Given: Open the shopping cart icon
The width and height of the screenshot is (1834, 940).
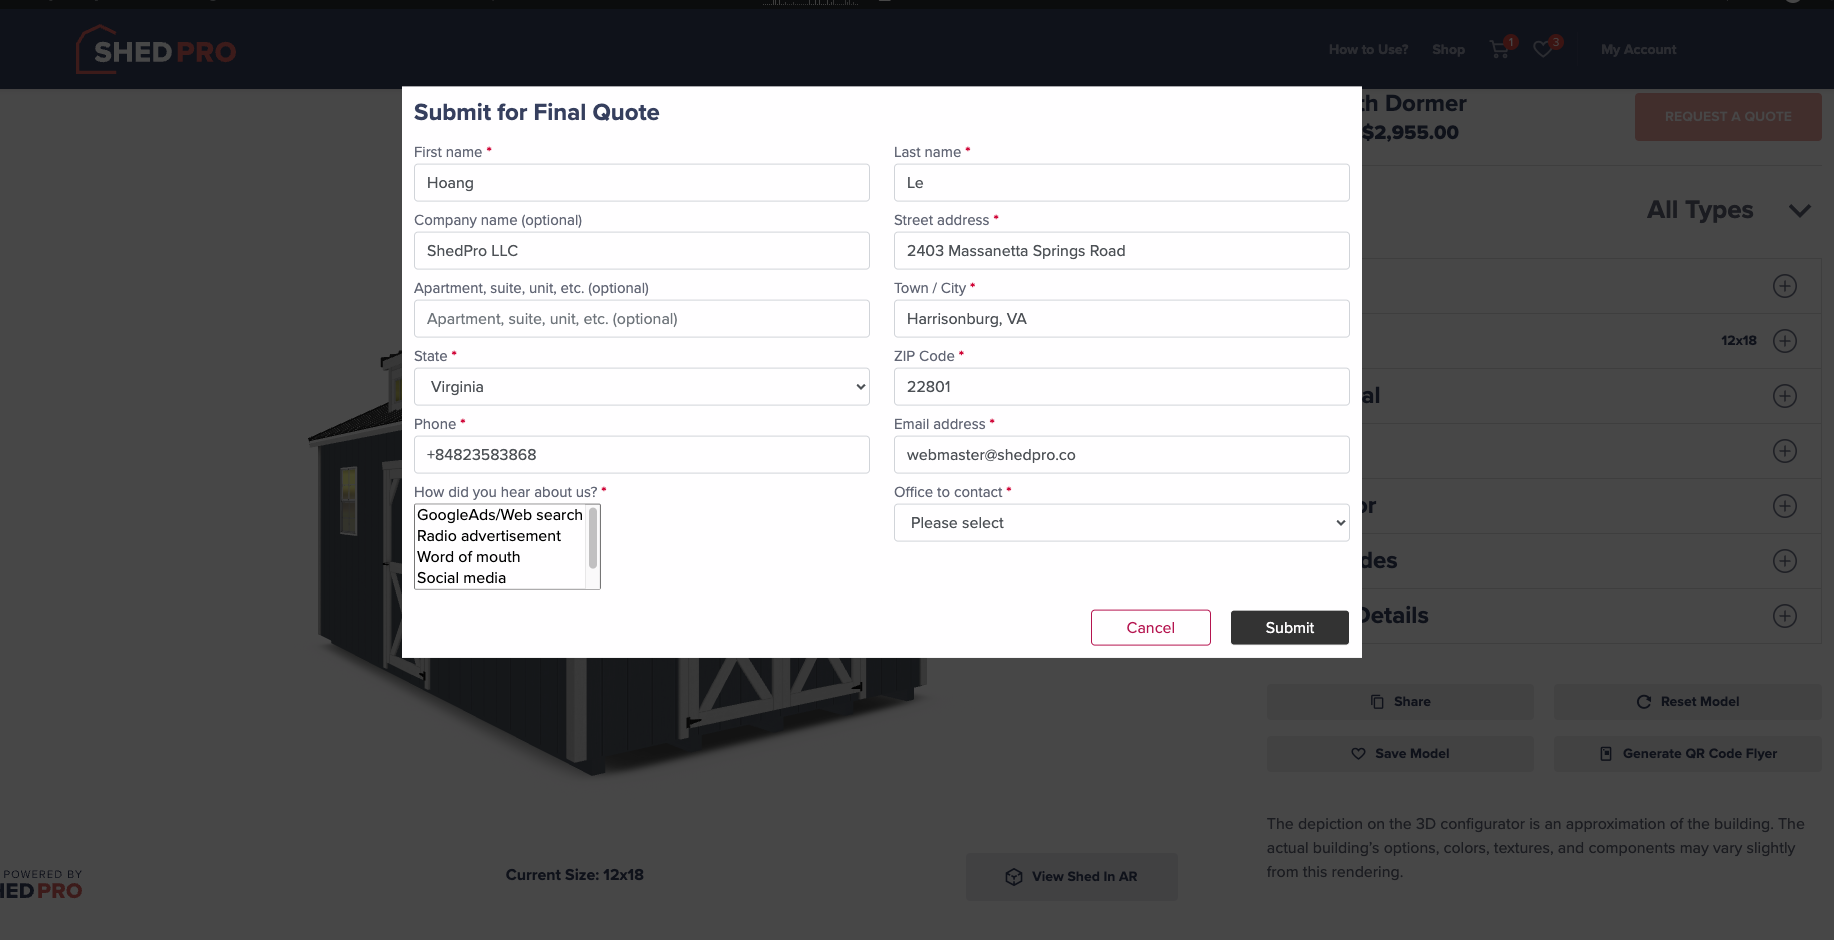Looking at the screenshot, I should (x=1499, y=49).
